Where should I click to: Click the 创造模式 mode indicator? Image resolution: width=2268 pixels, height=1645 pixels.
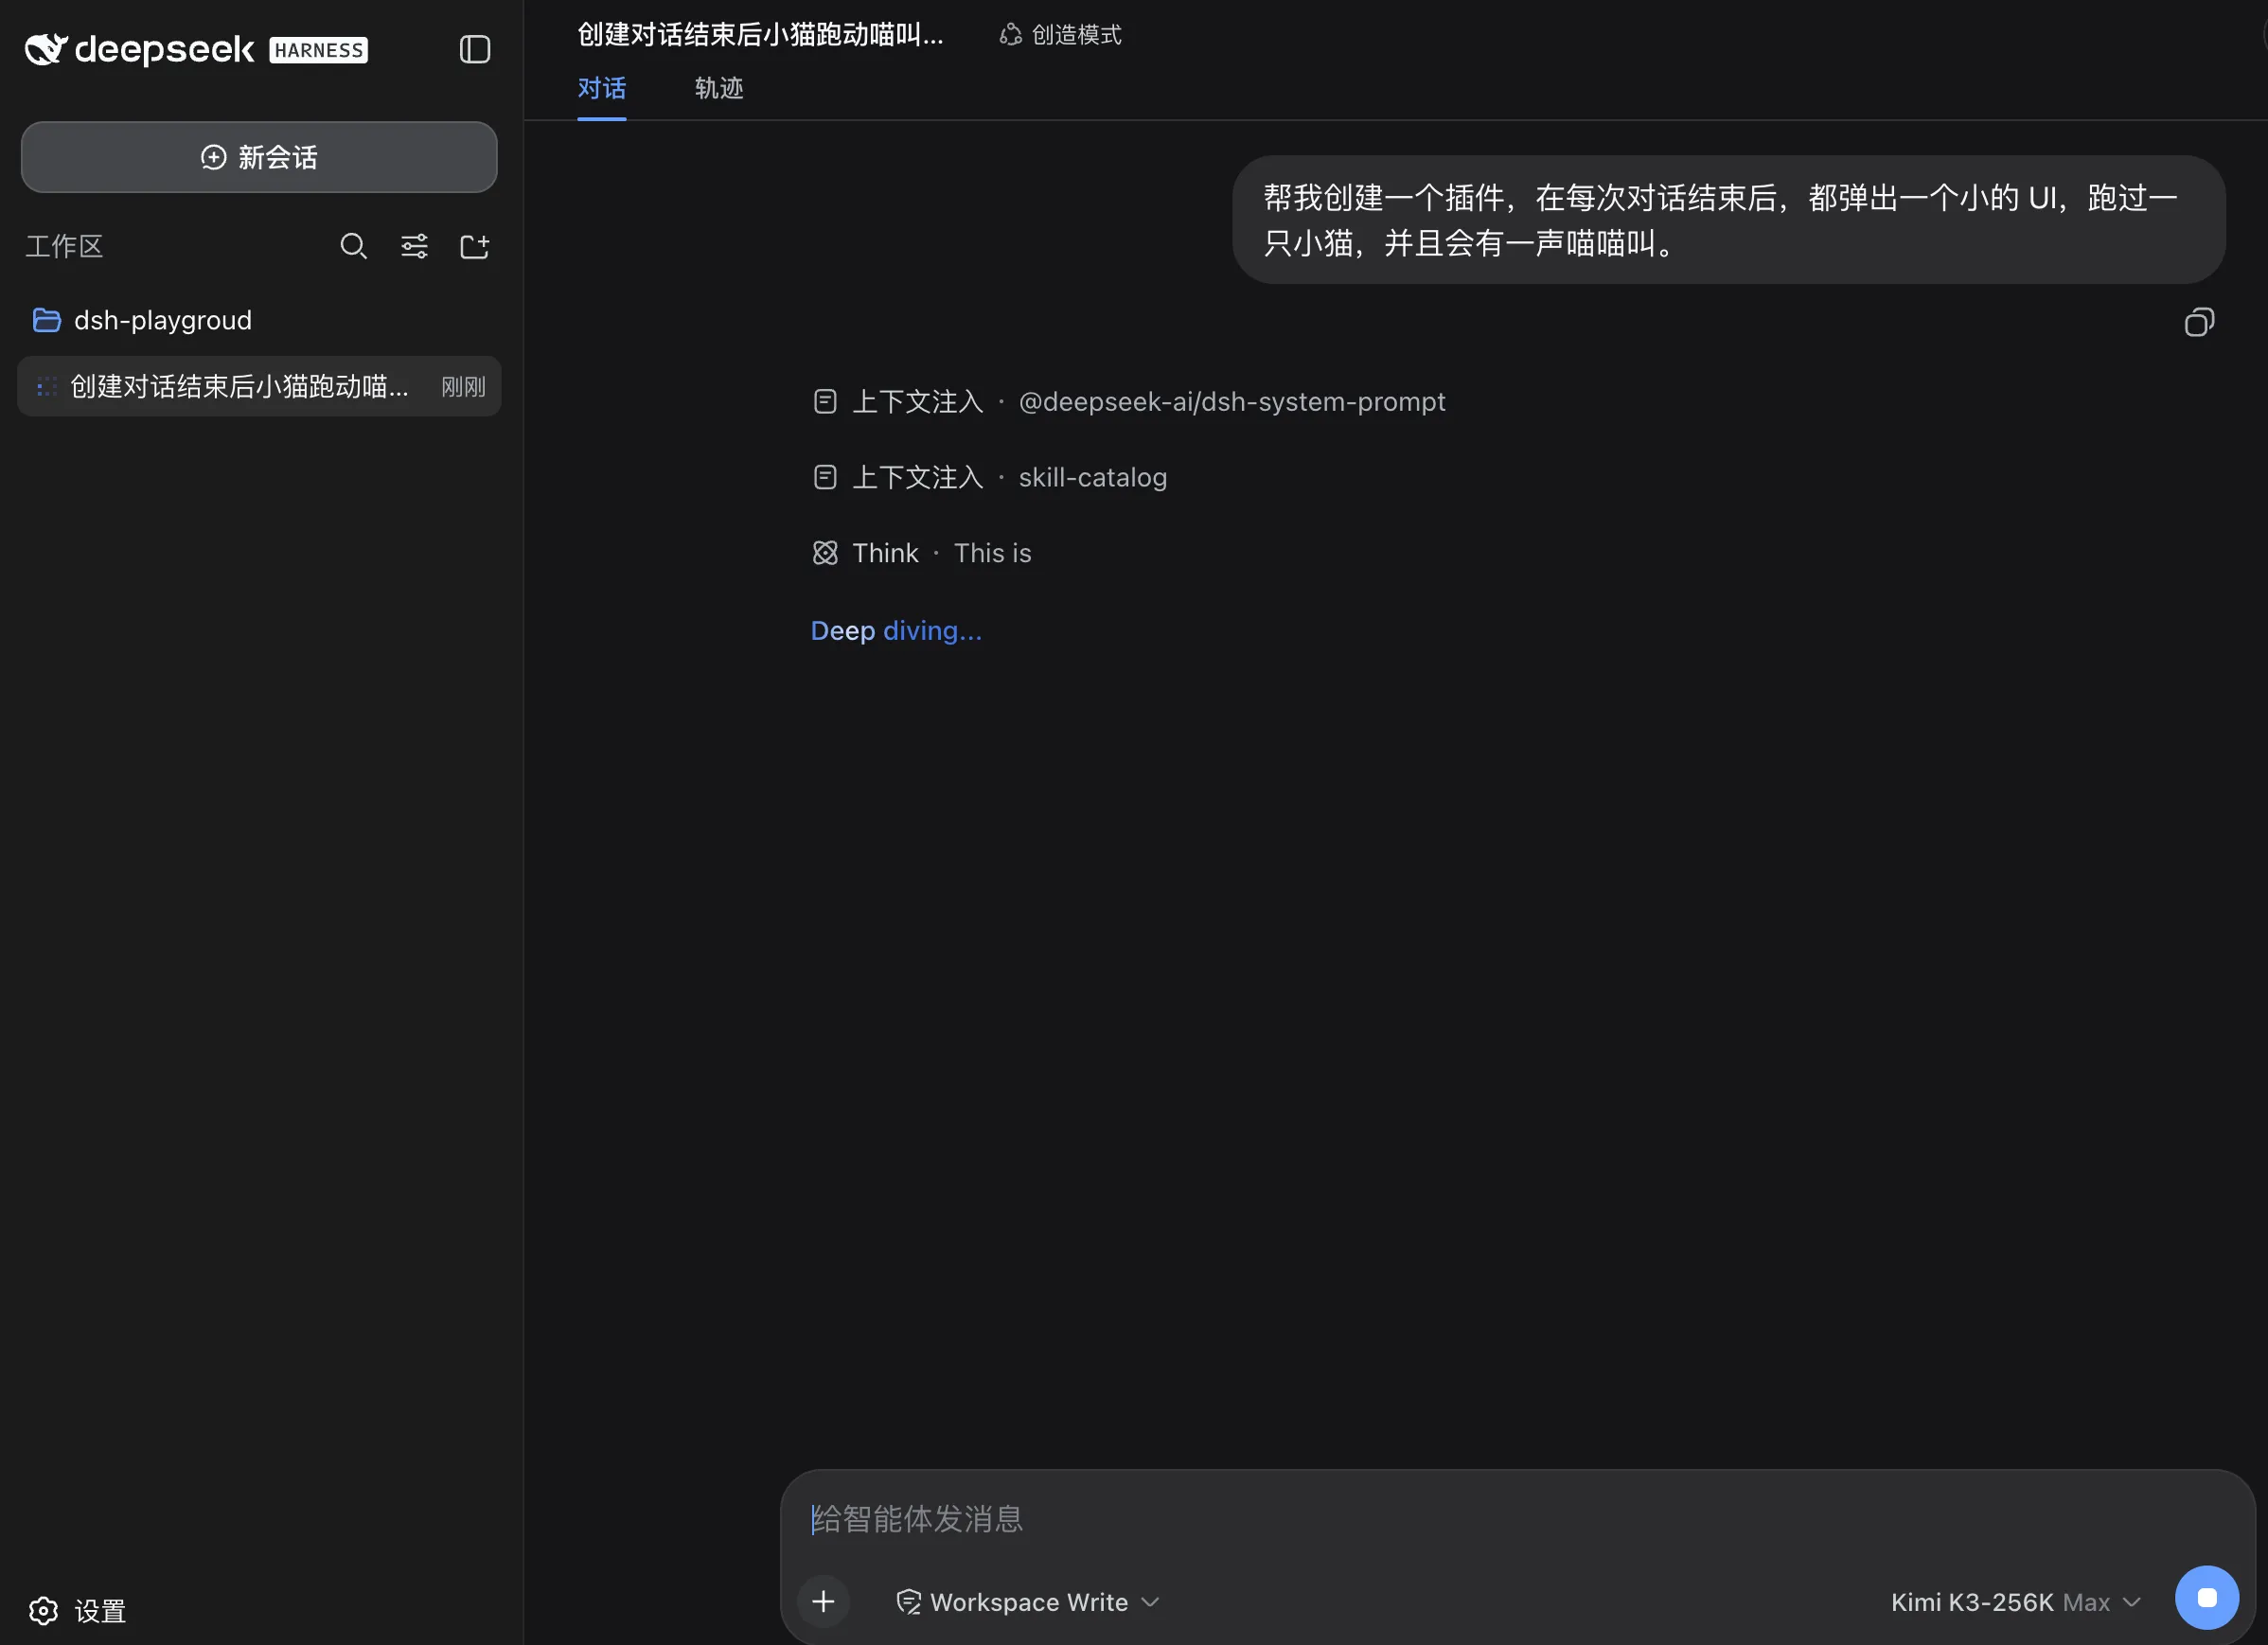(x=1061, y=35)
